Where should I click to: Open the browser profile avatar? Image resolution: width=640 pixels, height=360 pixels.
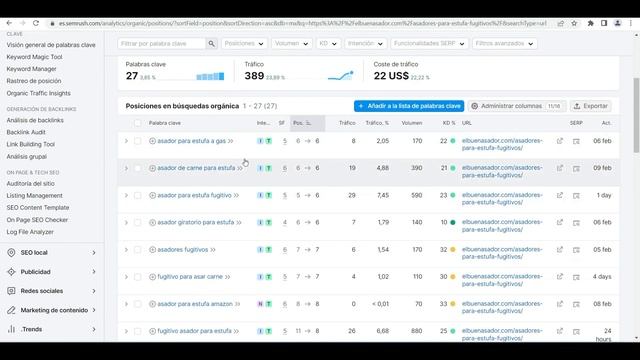(618, 23)
